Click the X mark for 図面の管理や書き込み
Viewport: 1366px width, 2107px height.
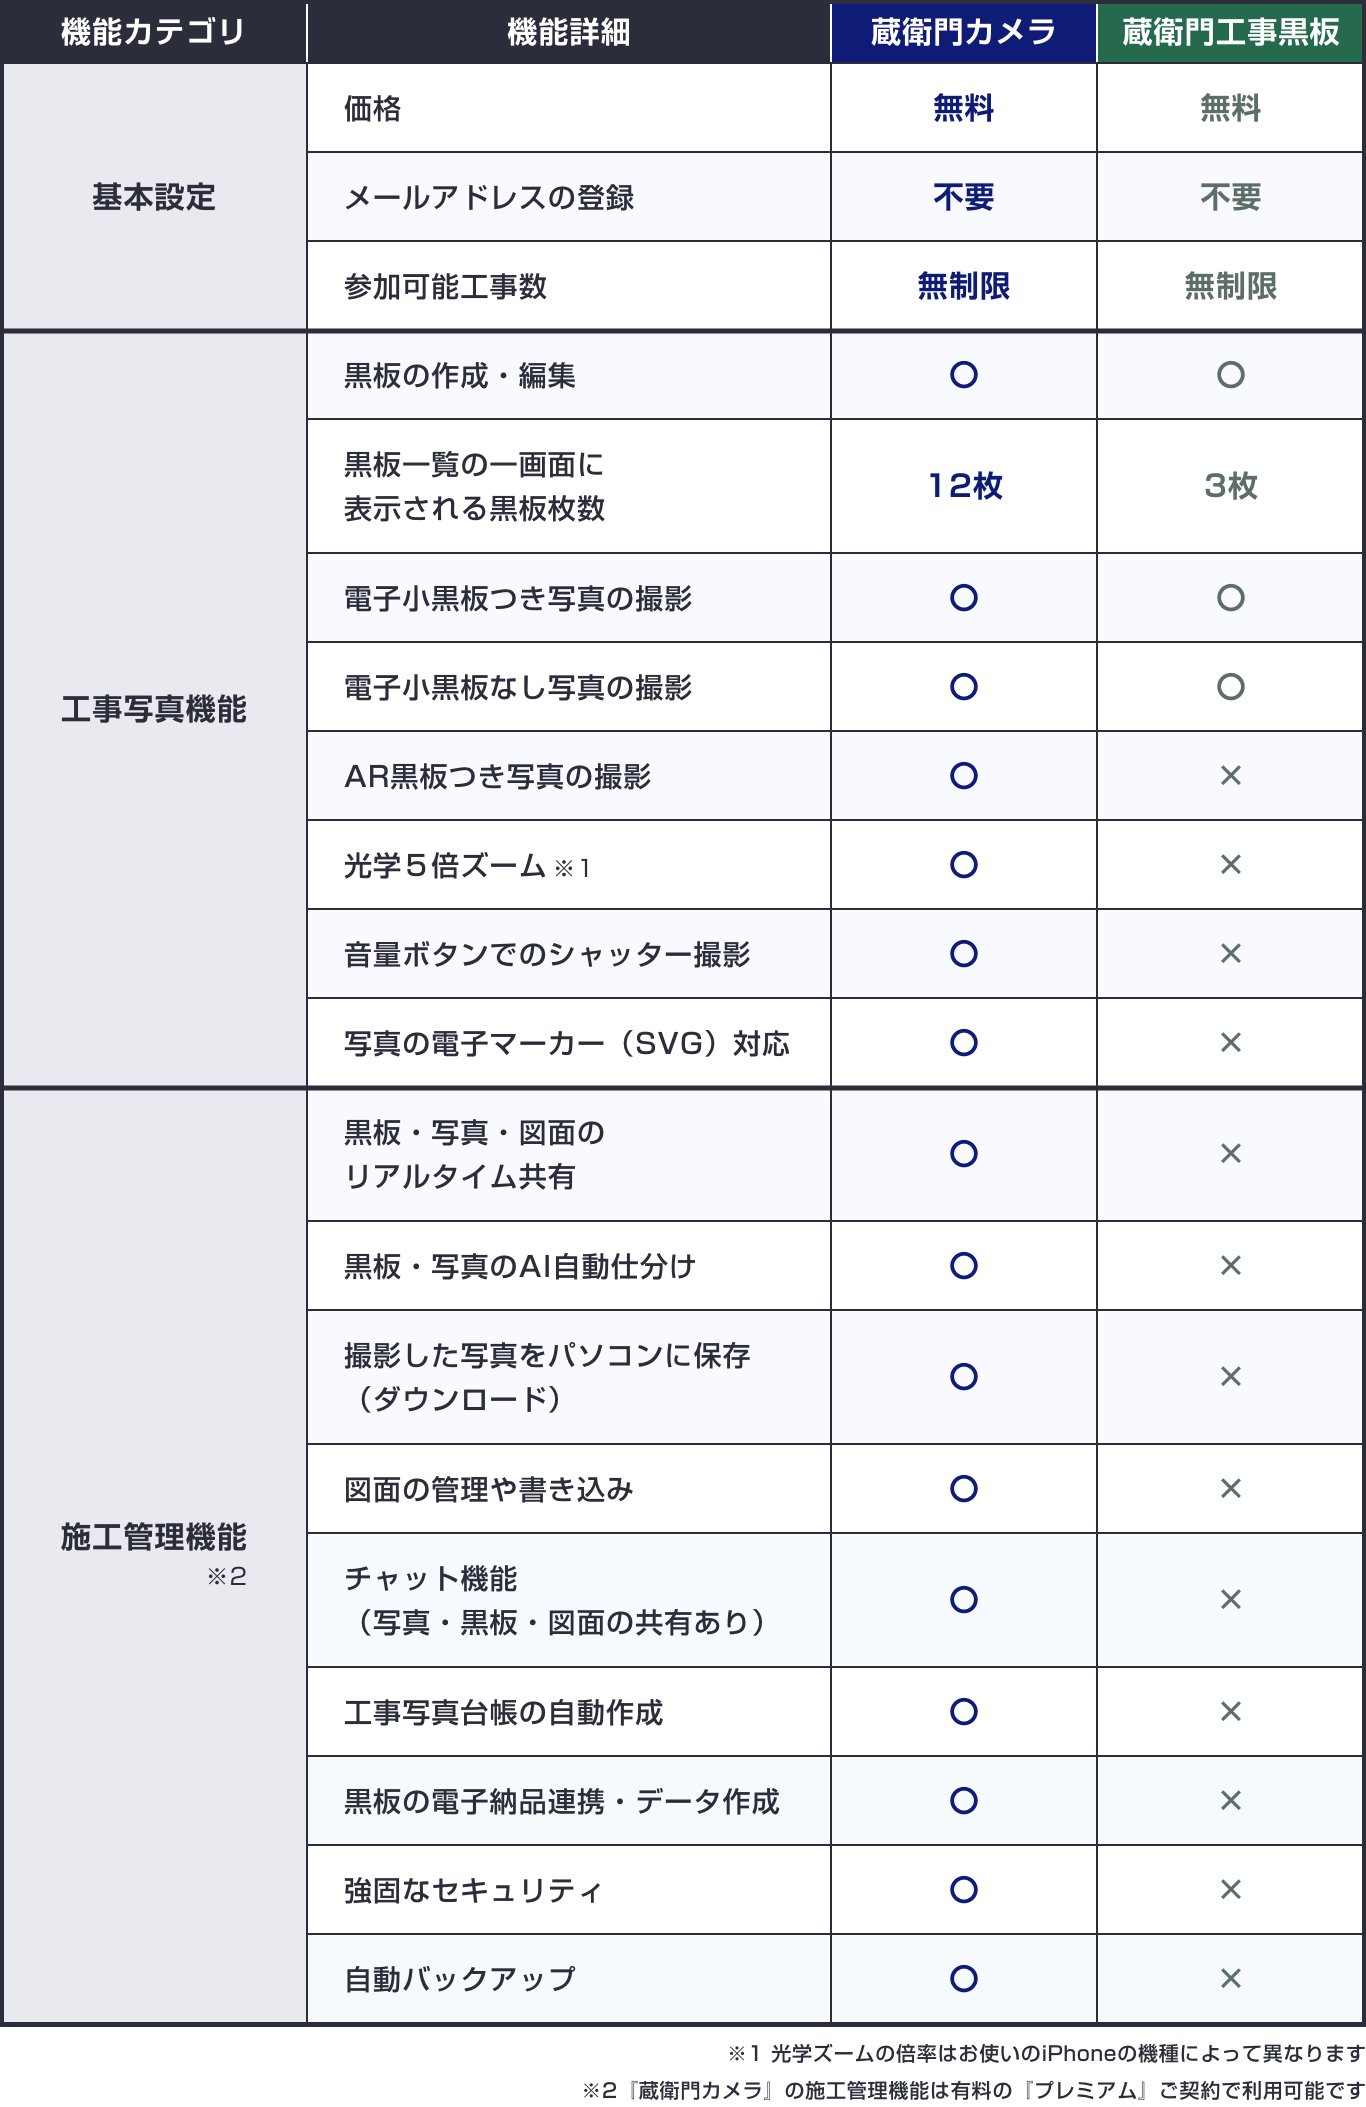1231,1489
